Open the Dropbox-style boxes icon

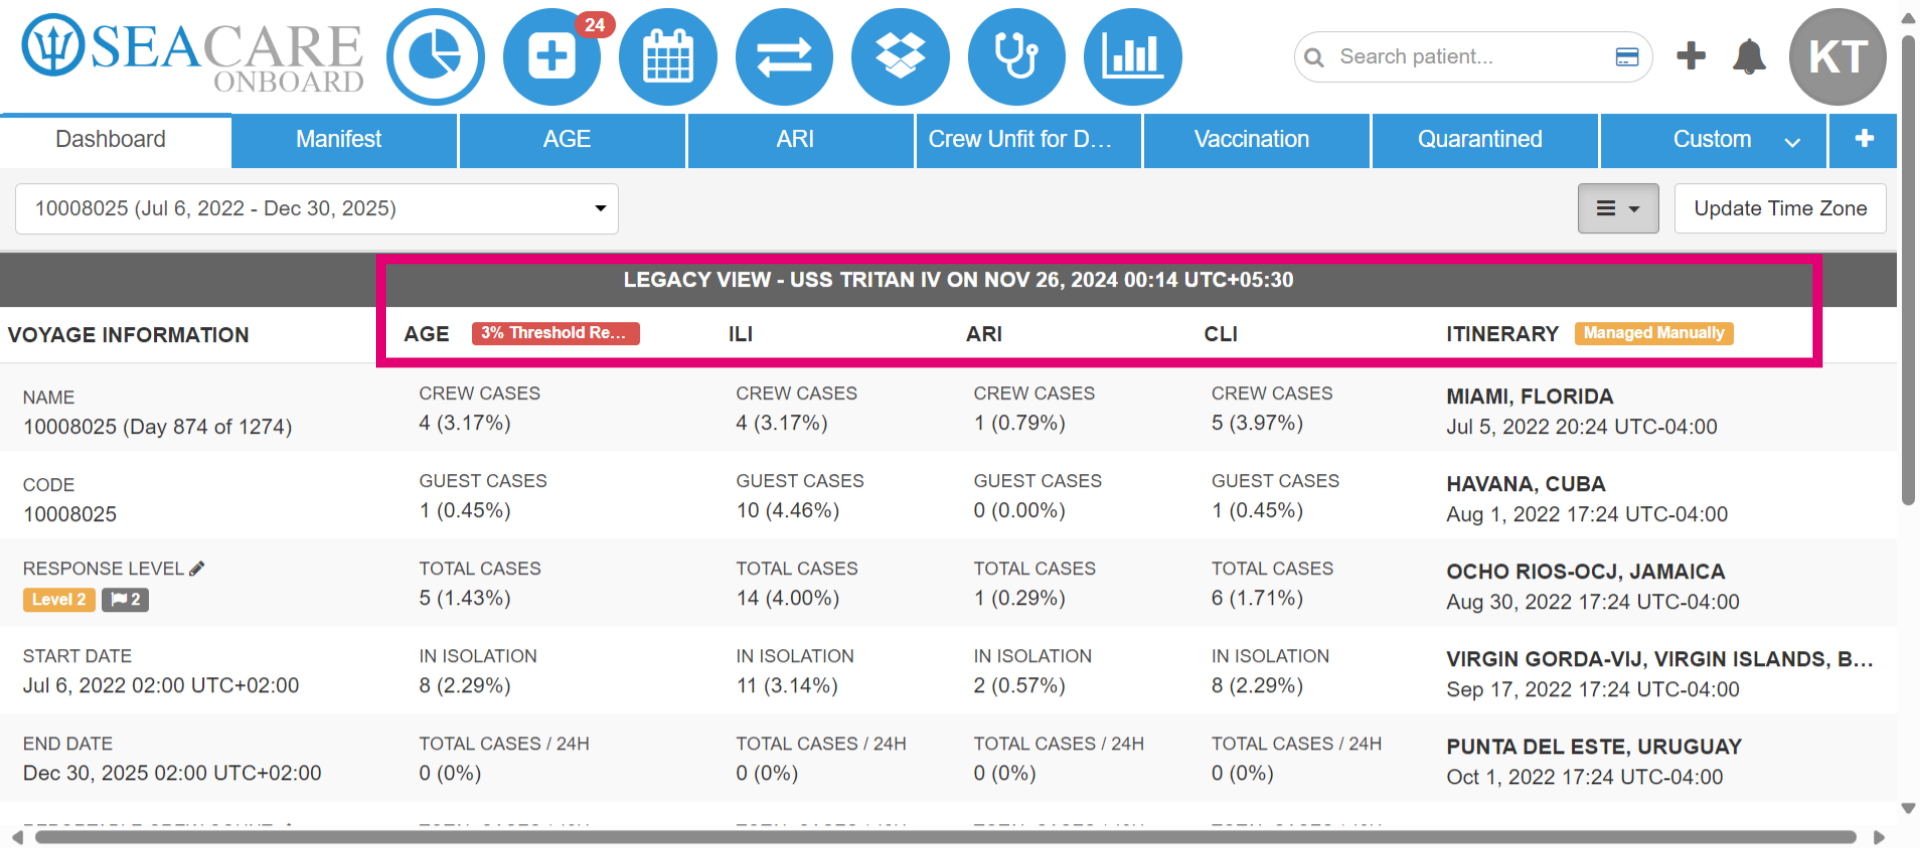[900, 57]
